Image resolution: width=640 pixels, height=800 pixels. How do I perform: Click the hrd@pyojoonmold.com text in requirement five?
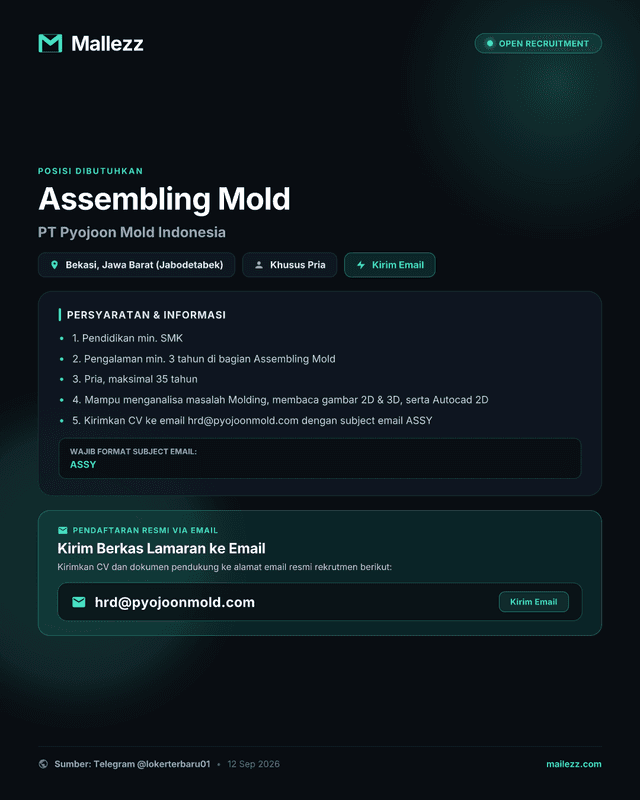(x=243, y=420)
